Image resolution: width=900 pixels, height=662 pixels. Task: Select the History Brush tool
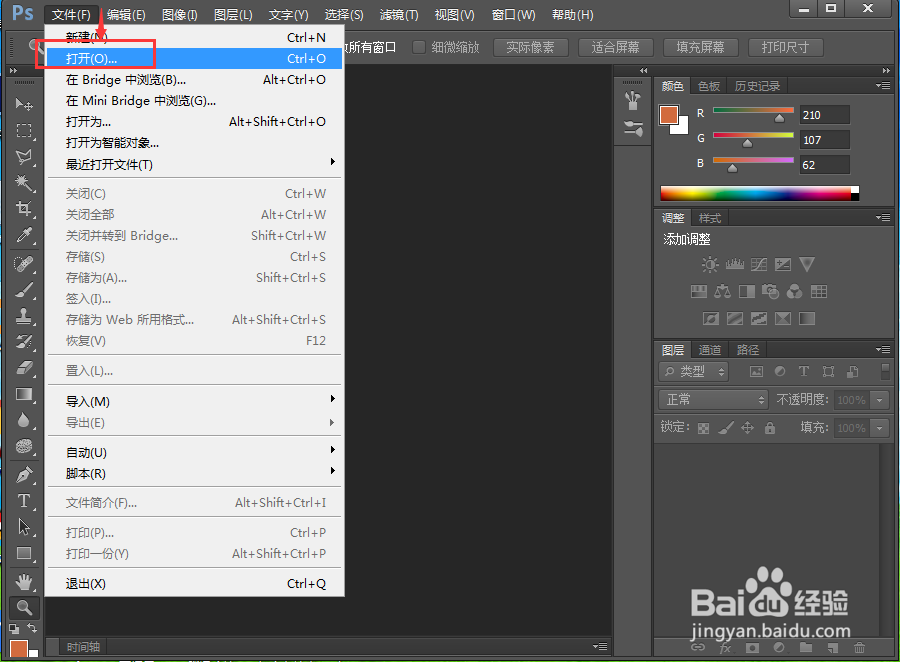(x=24, y=342)
